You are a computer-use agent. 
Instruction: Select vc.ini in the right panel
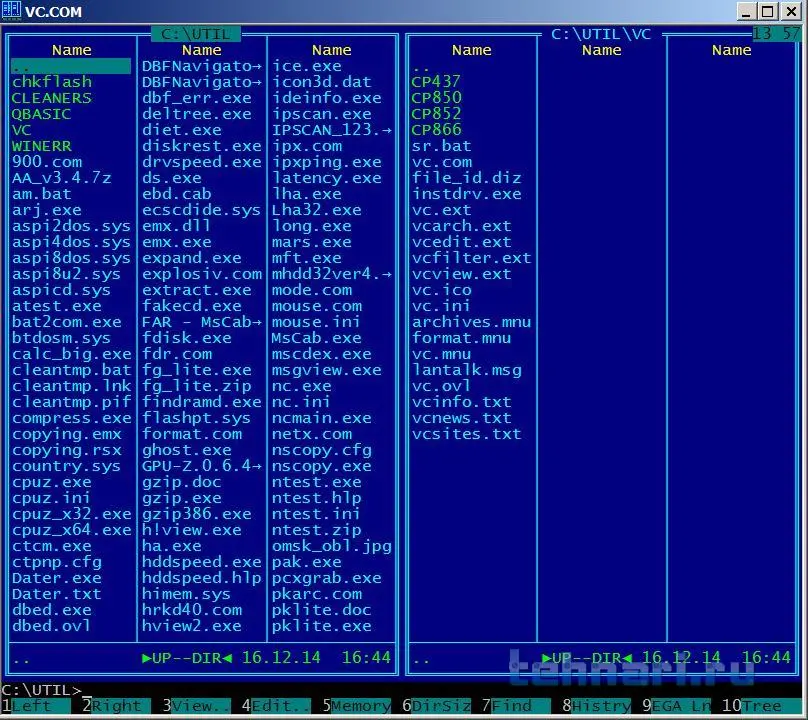(441, 306)
